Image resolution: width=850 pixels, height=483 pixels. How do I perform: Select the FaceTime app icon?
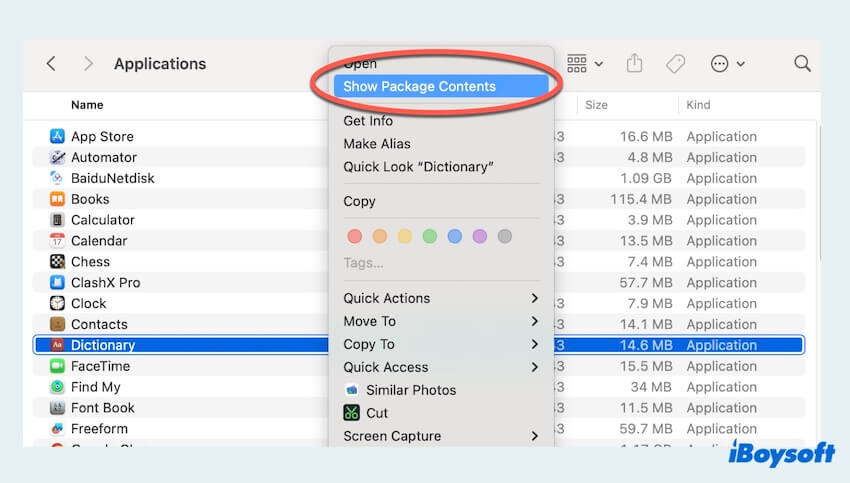tap(57, 366)
